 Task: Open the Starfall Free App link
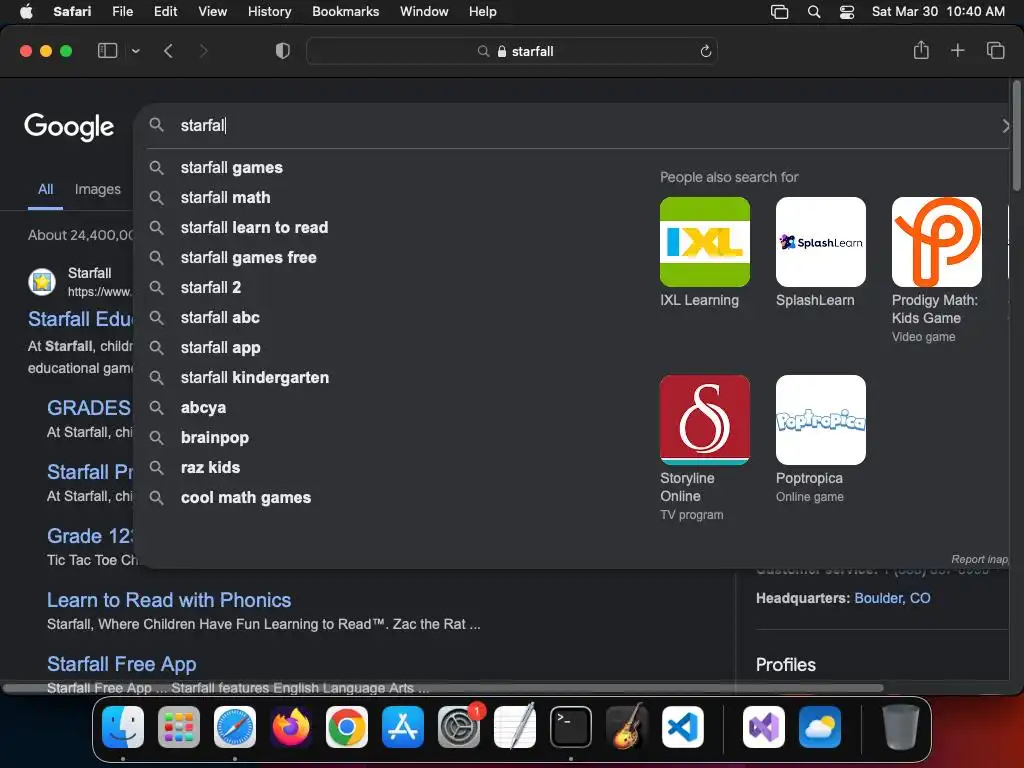click(x=121, y=664)
